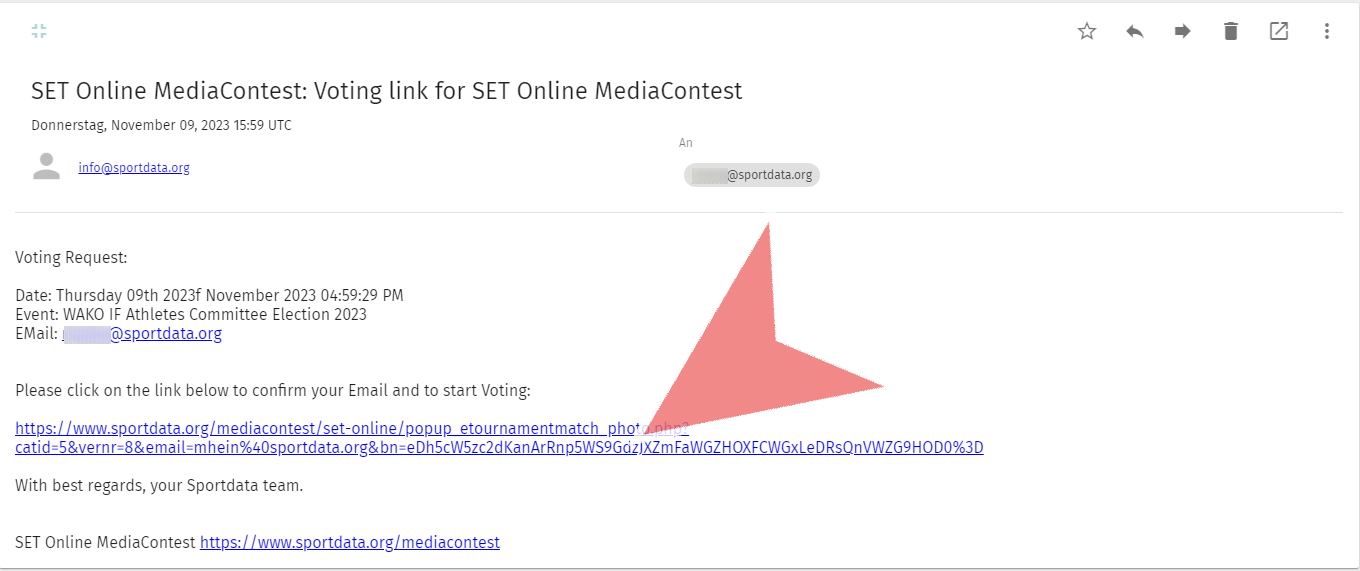Delete the email with the trash icon
The image size is (1360, 571).
click(x=1231, y=31)
